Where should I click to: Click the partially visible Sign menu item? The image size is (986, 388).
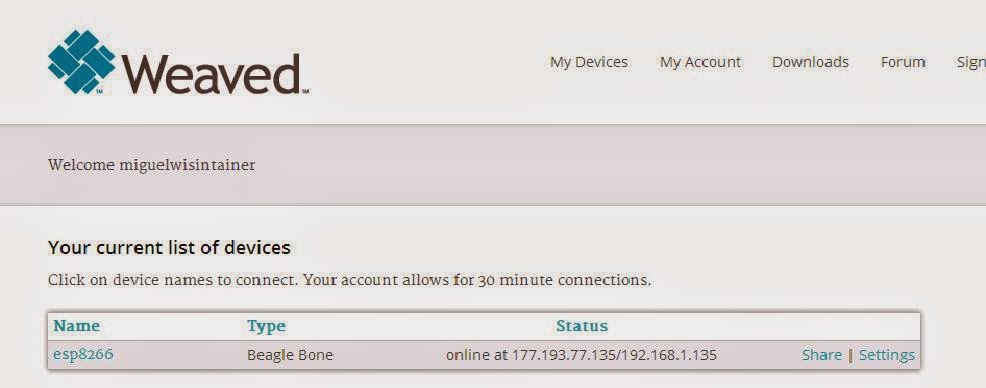tap(971, 63)
